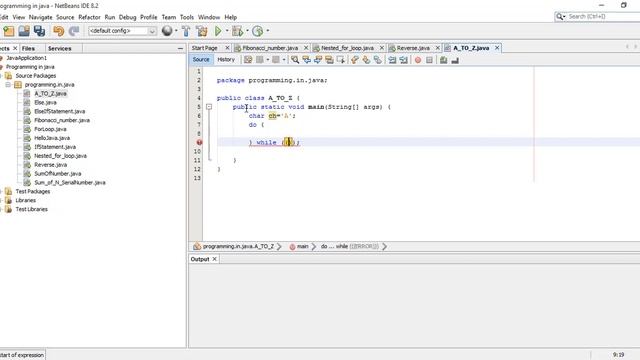Click the Find Previous Occurrence icon
The image size is (640, 360).
[306, 60]
